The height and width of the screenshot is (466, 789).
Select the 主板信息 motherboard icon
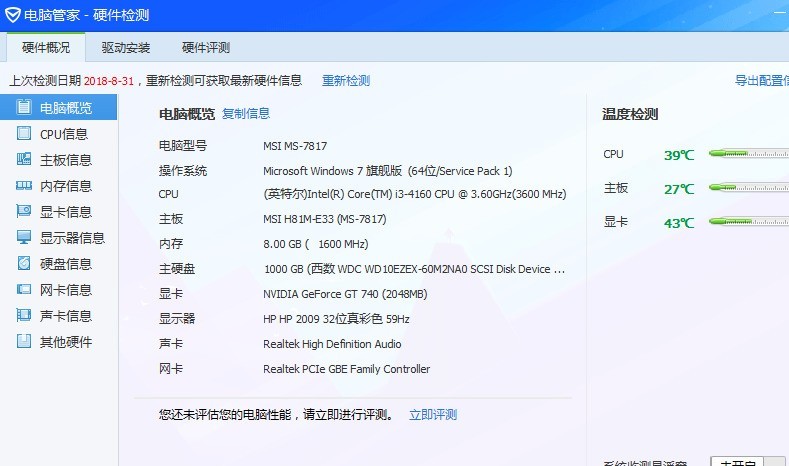[x=24, y=160]
